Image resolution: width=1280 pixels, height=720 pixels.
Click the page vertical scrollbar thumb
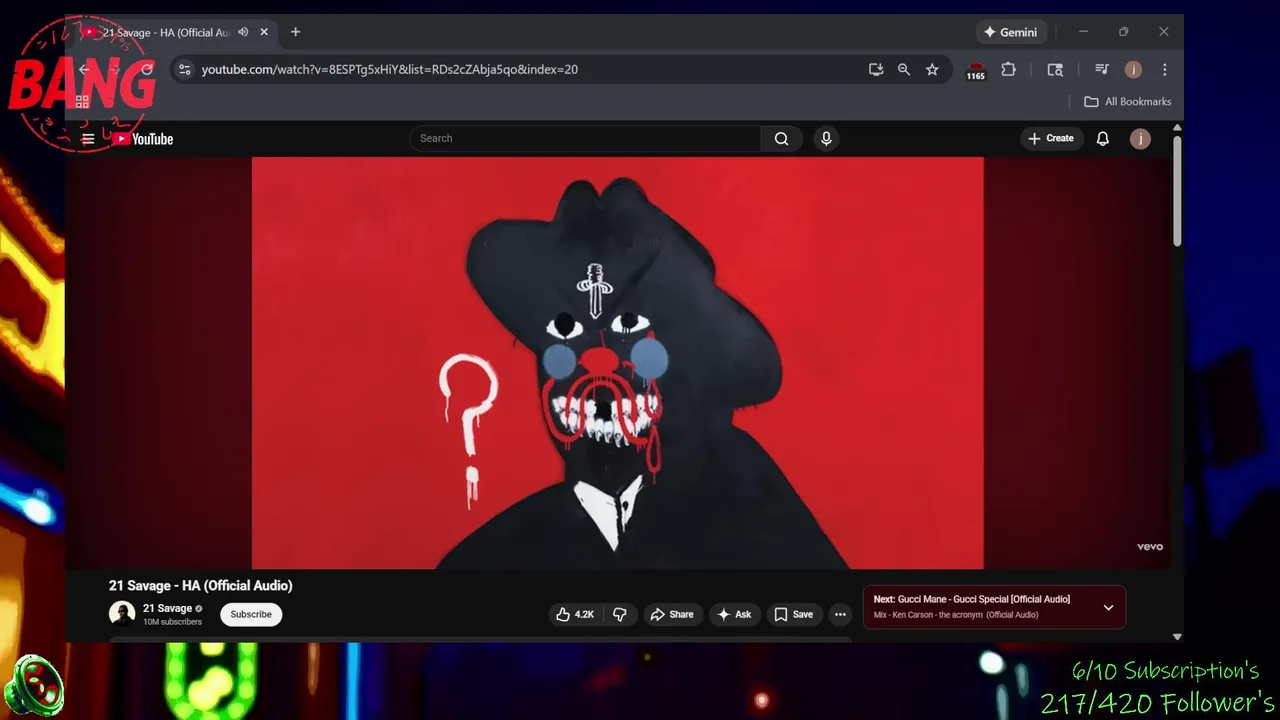[x=1177, y=190]
